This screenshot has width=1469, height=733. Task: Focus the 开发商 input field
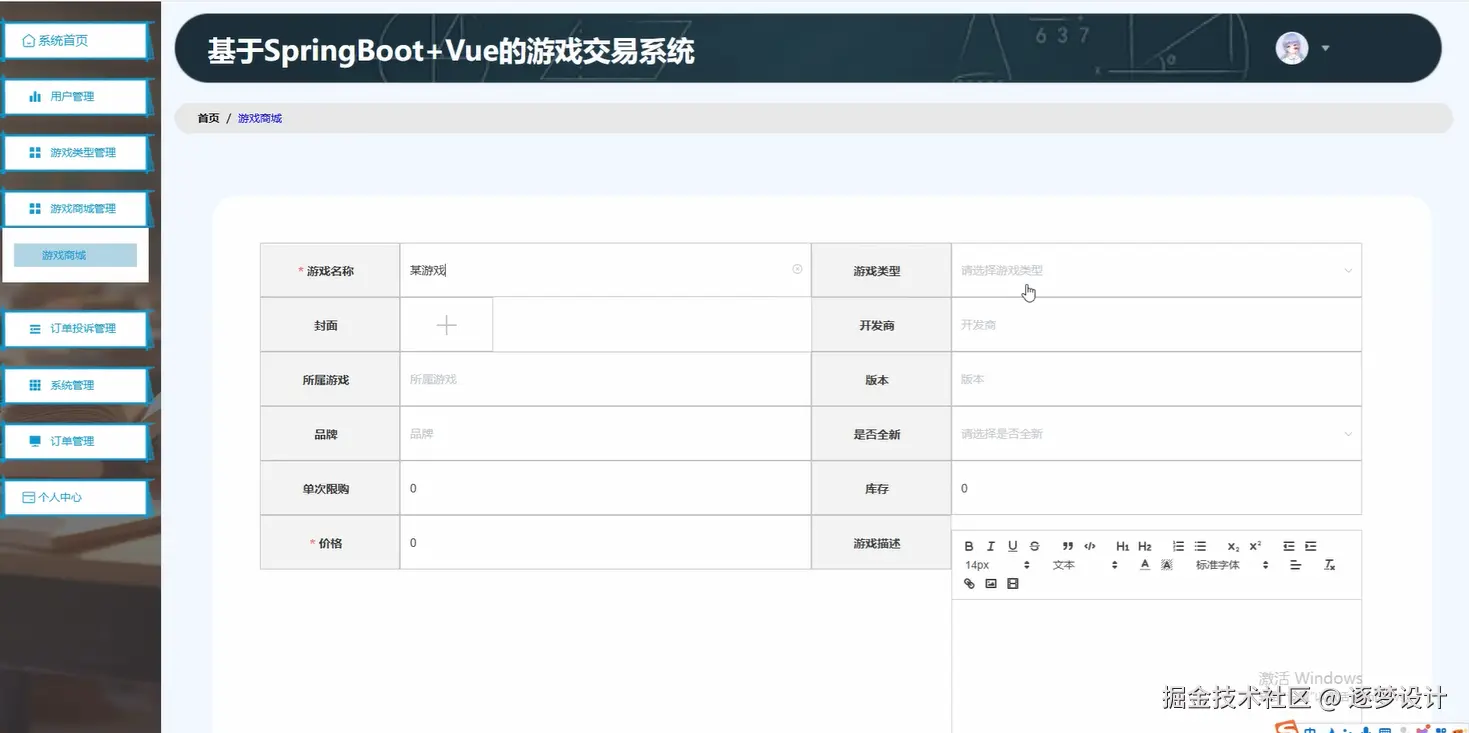tap(1156, 325)
